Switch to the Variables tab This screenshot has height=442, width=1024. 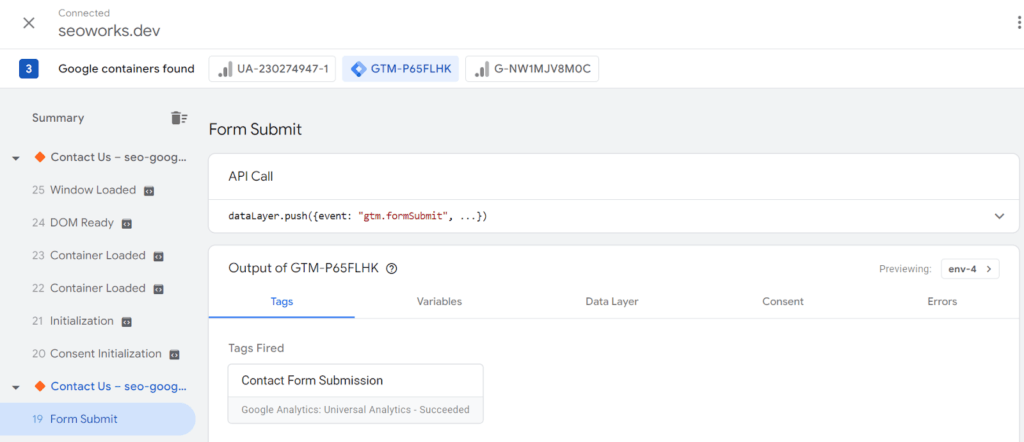point(440,302)
